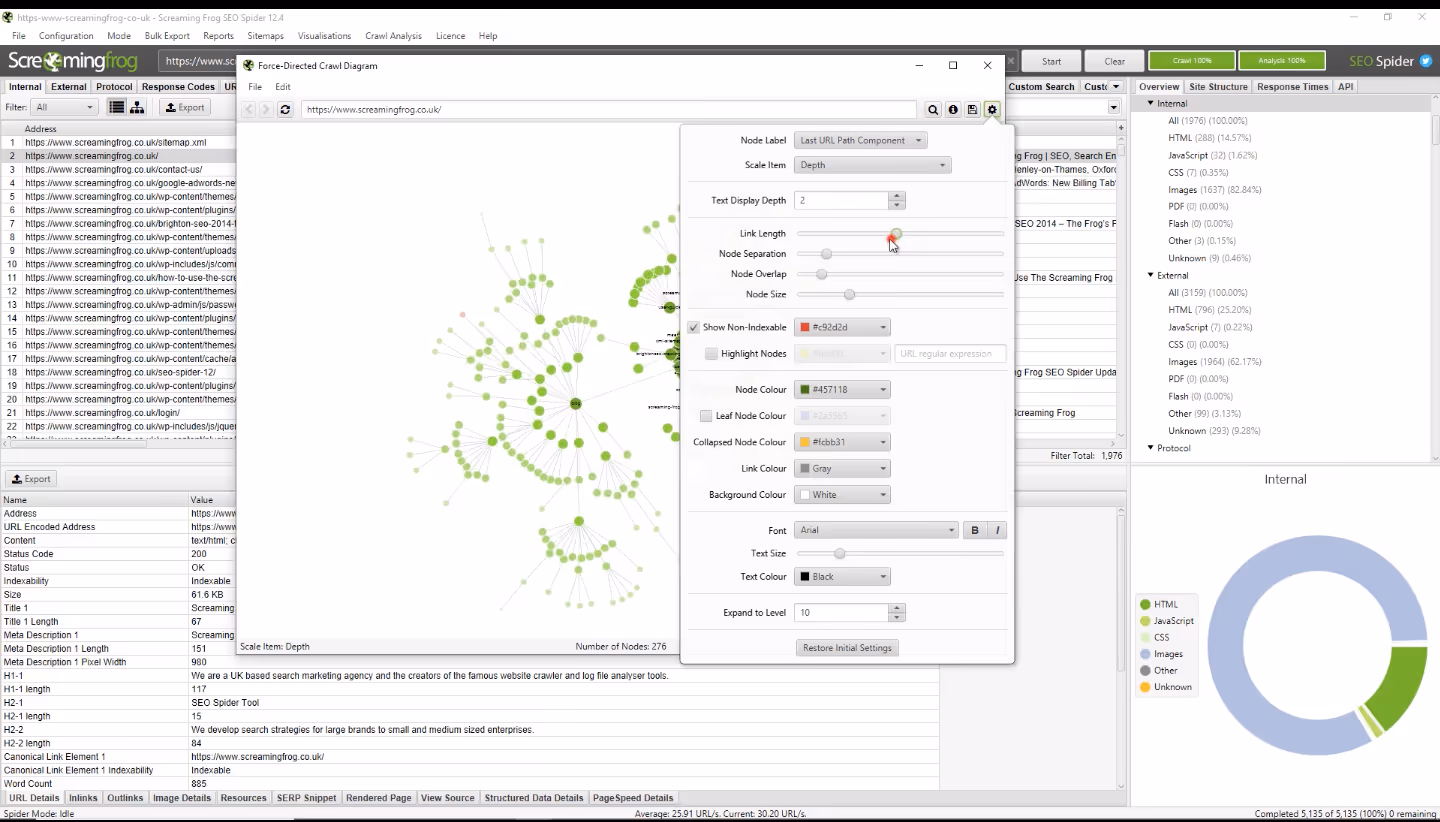Click the Link Length slider handle
This screenshot has height=822, width=1440.
click(x=897, y=234)
